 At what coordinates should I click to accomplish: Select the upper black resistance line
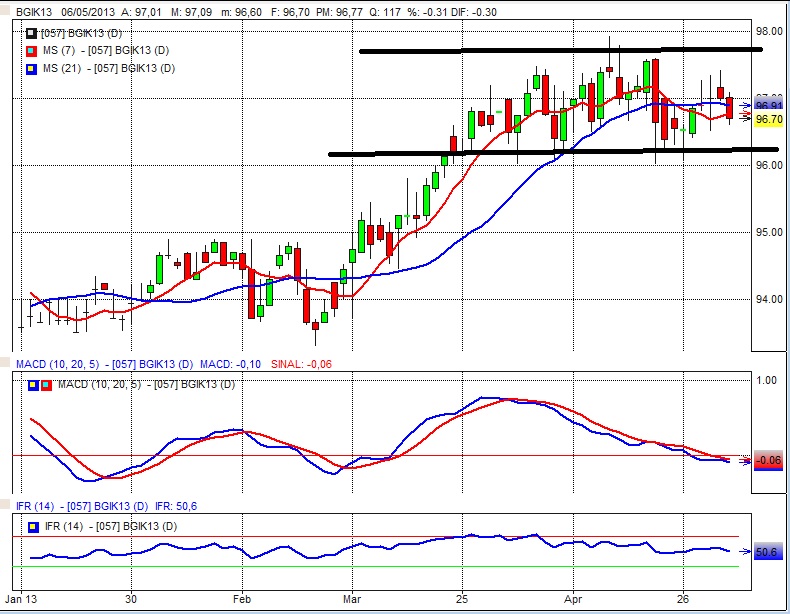pyautogui.click(x=560, y=50)
